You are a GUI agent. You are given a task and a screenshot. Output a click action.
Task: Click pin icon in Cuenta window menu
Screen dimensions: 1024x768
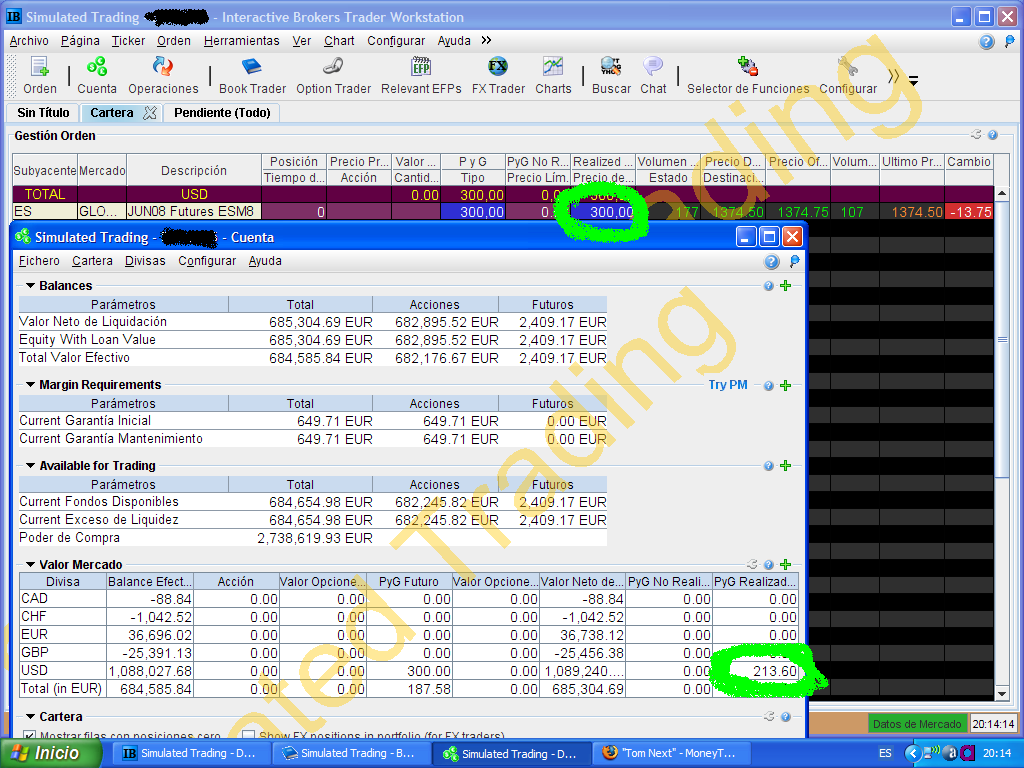tap(794, 262)
